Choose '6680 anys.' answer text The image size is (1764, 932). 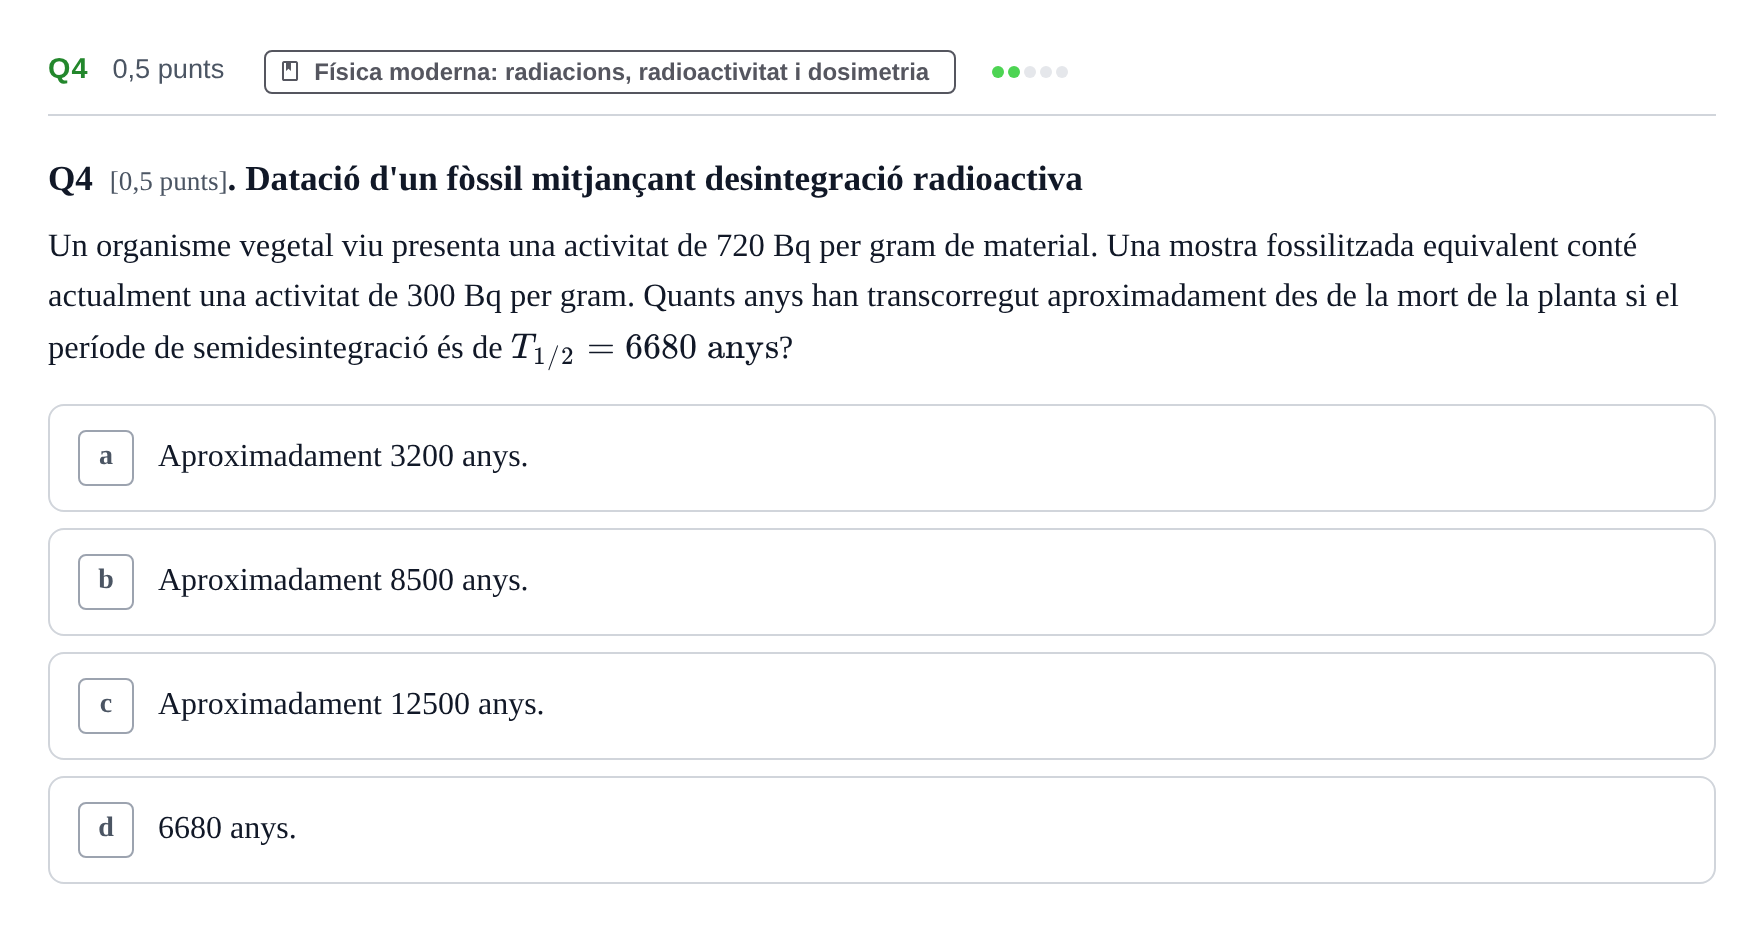pos(227,828)
